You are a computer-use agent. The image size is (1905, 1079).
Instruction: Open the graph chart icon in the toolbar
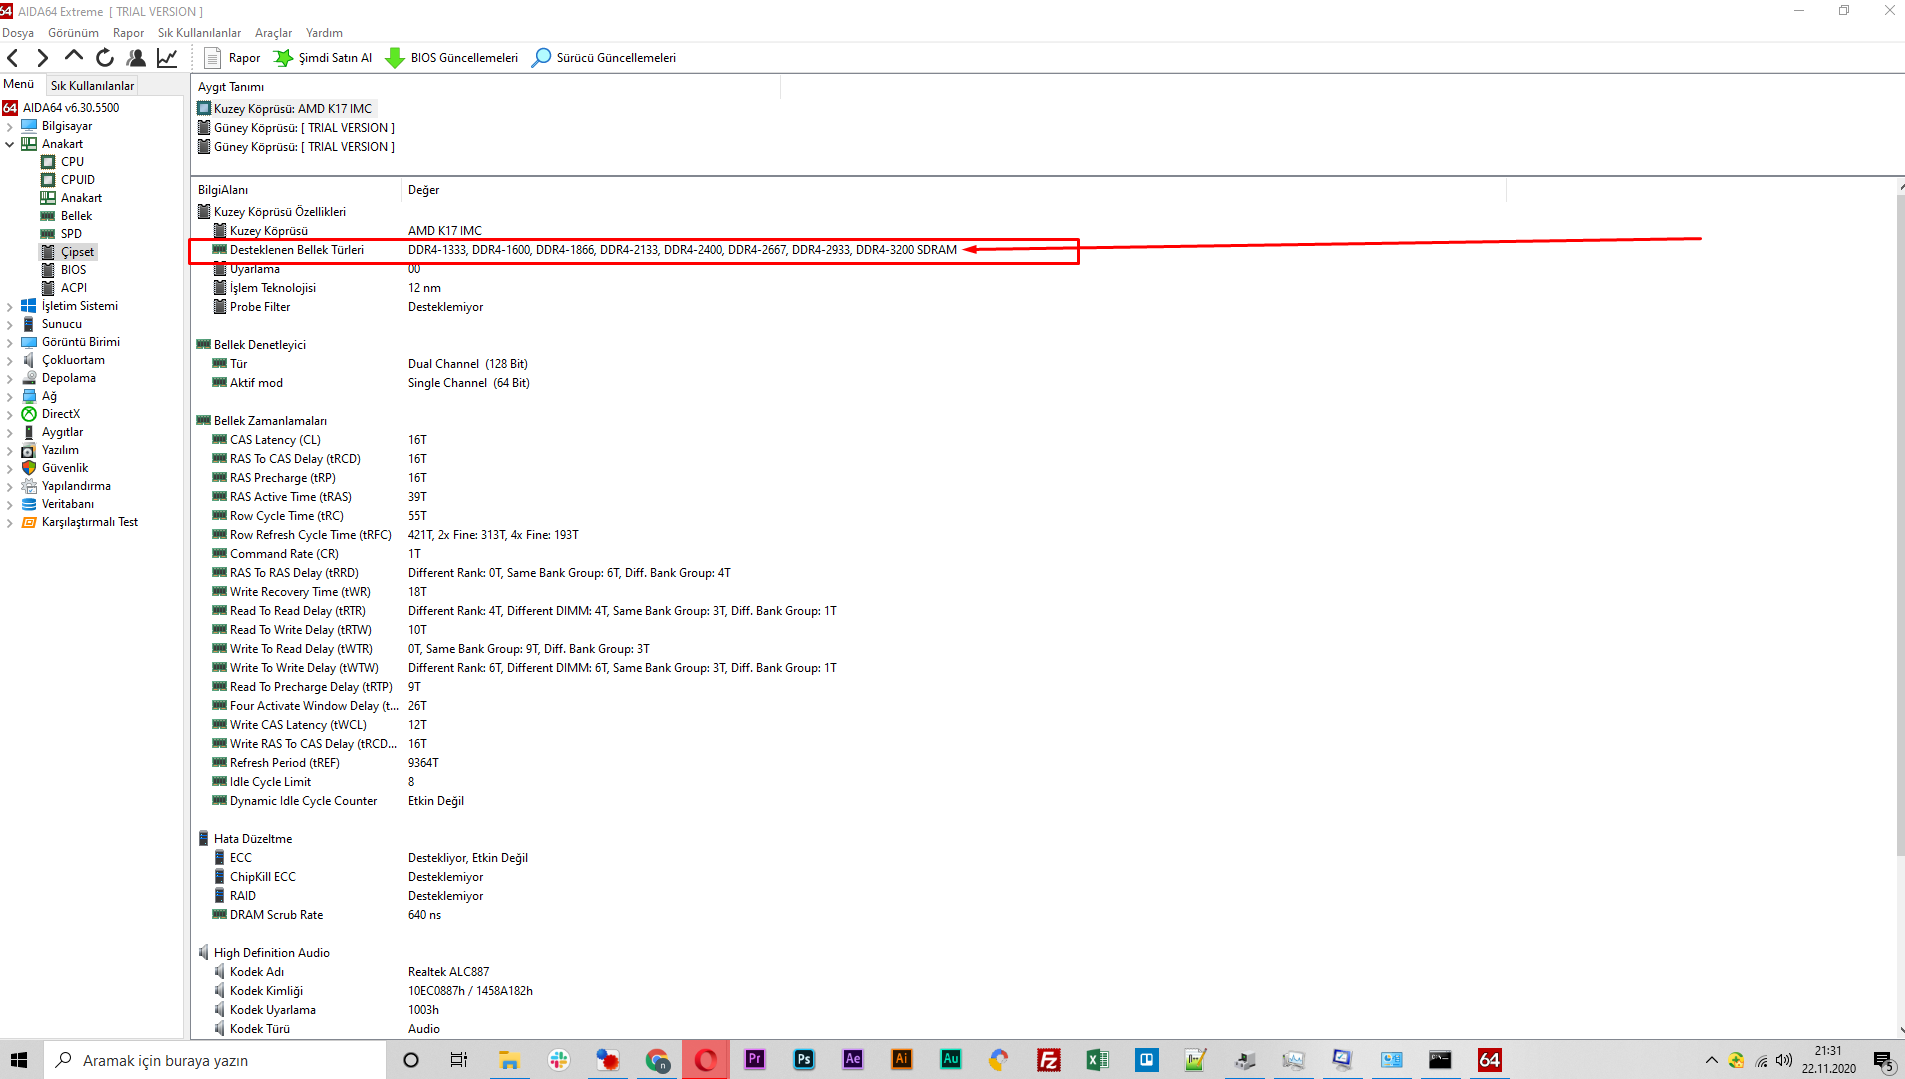[x=167, y=58]
